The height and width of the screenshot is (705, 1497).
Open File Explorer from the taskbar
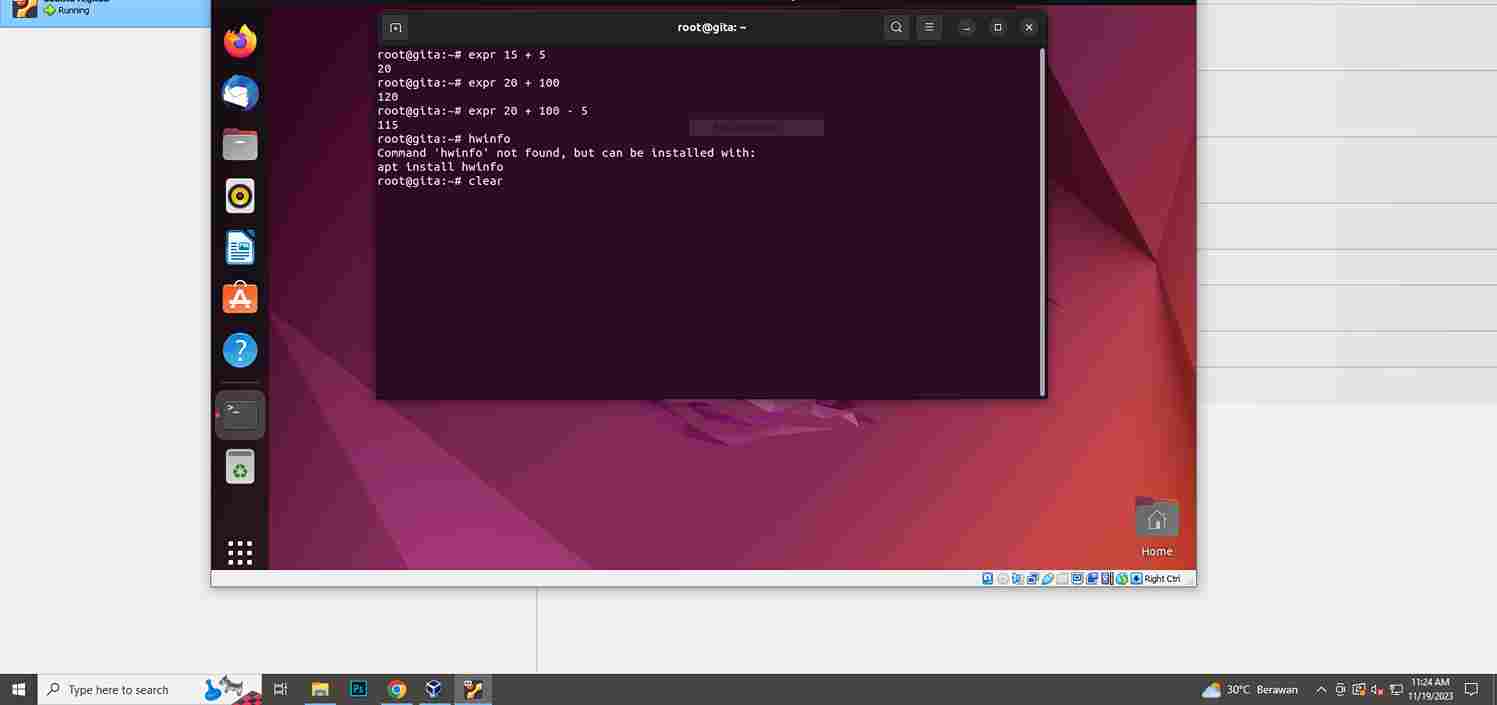point(320,689)
